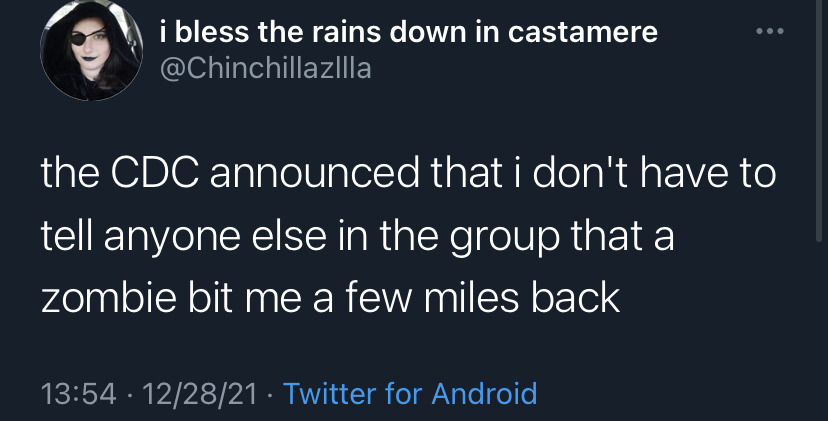Click the 13:54 timestamp
The height and width of the screenshot is (421, 828).
[79, 394]
